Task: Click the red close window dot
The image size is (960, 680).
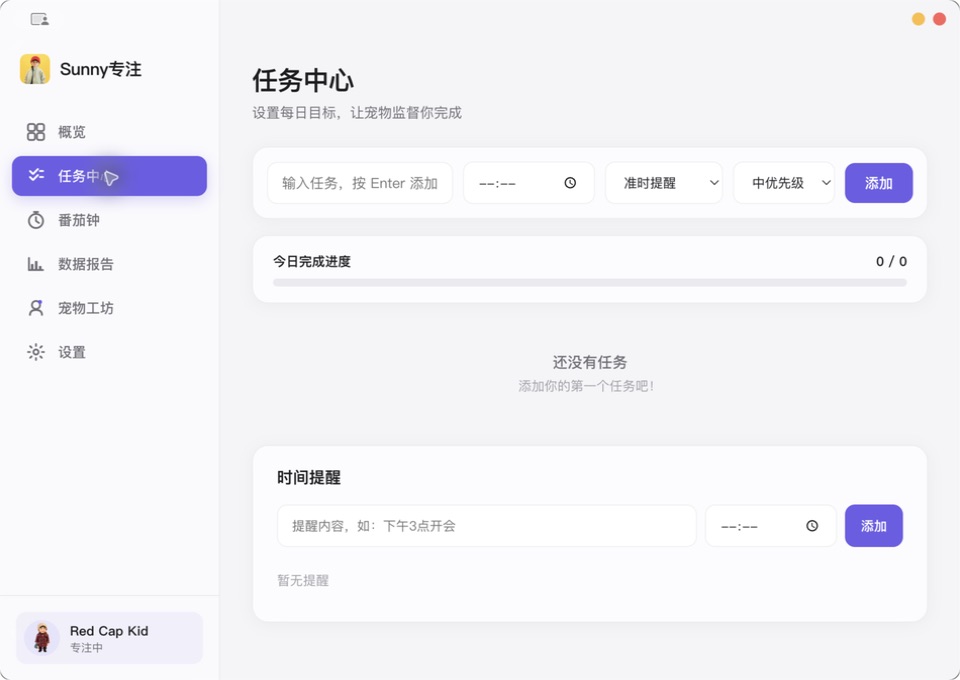Action: pyautogui.click(x=939, y=19)
